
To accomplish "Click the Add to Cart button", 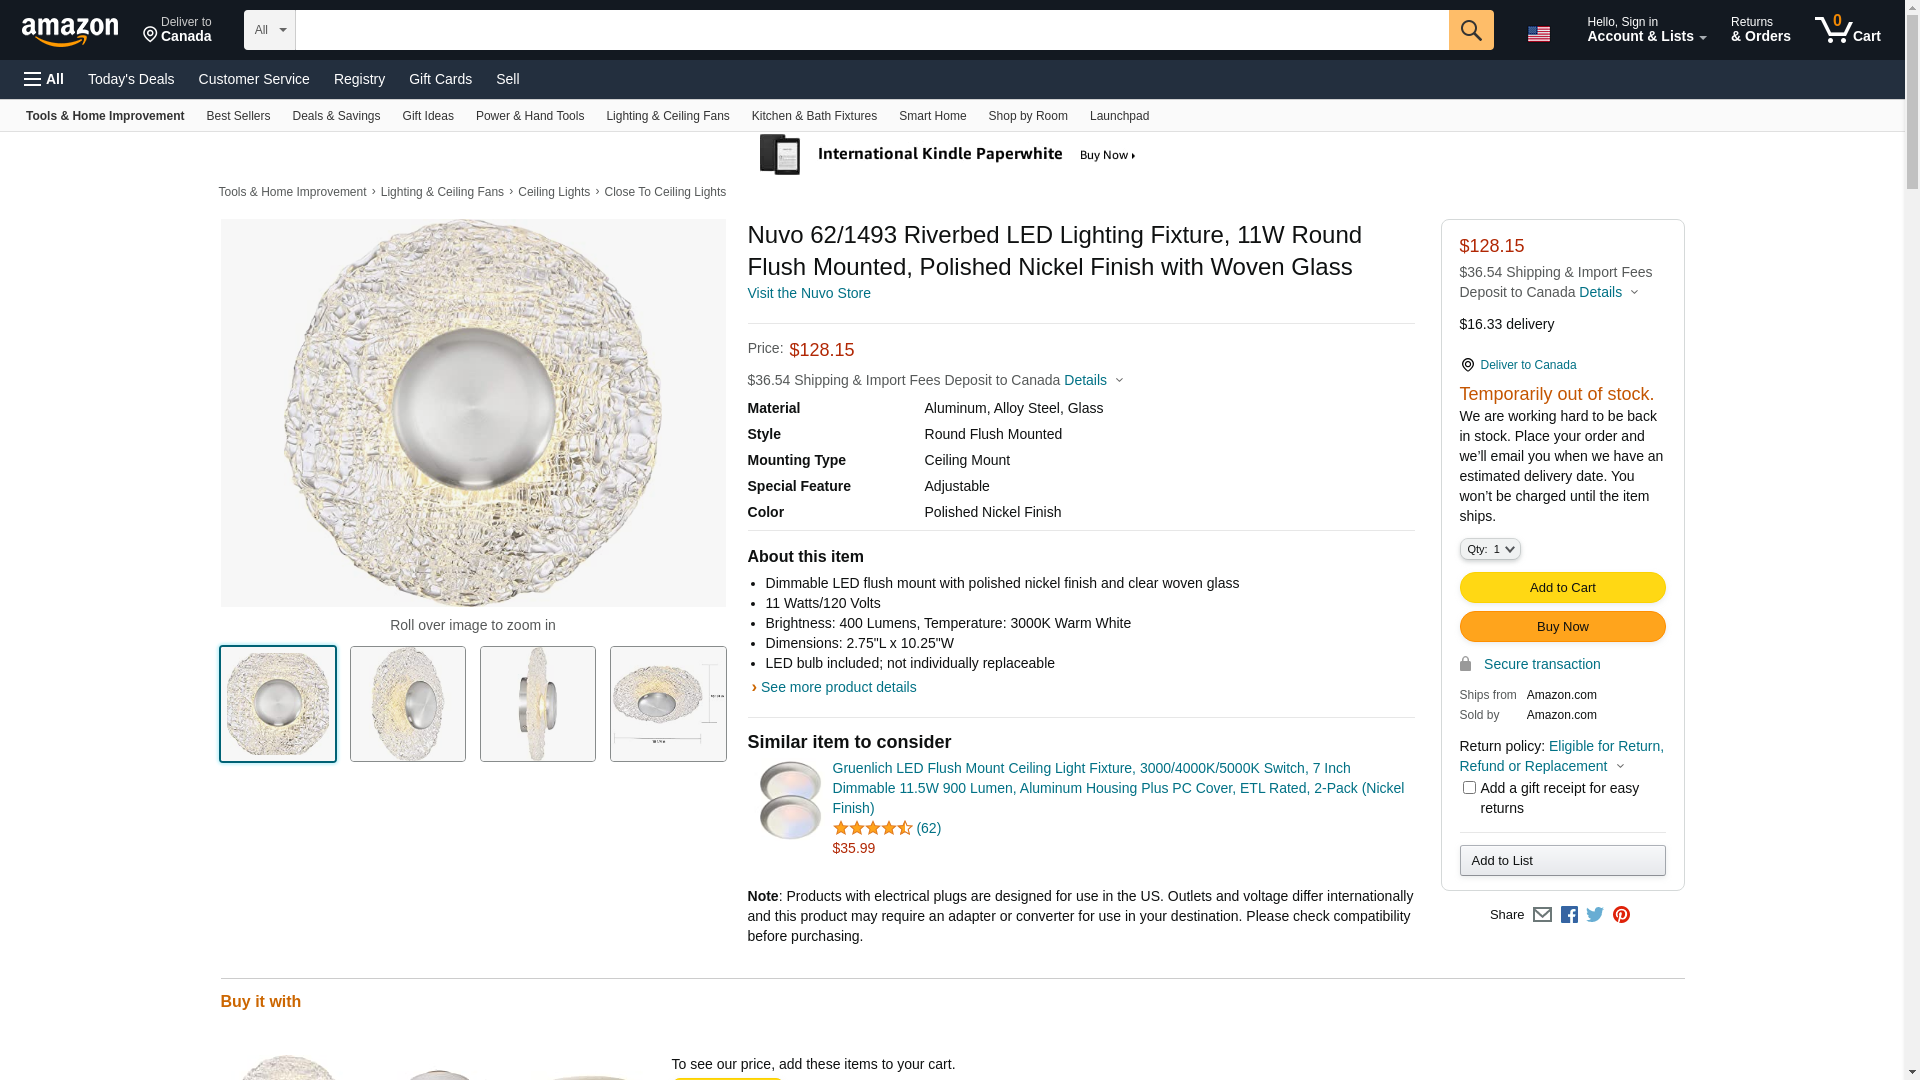I will (x=1562, y=587).
